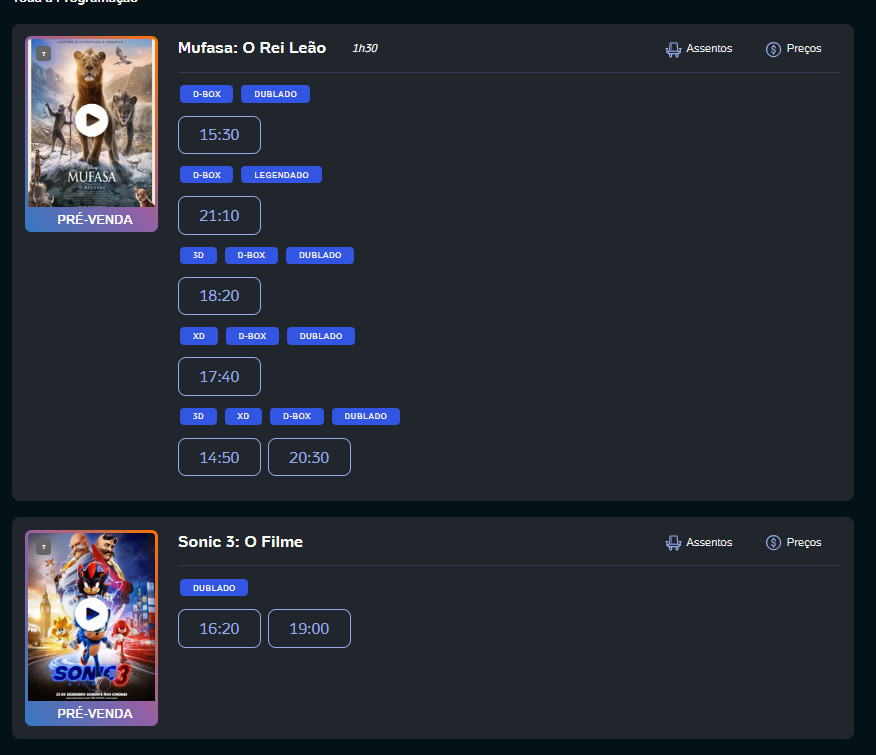Select the 19:00 Sonic 3 showtime
The height and width of the screenshot is (755, 876).
click(310, 629)
